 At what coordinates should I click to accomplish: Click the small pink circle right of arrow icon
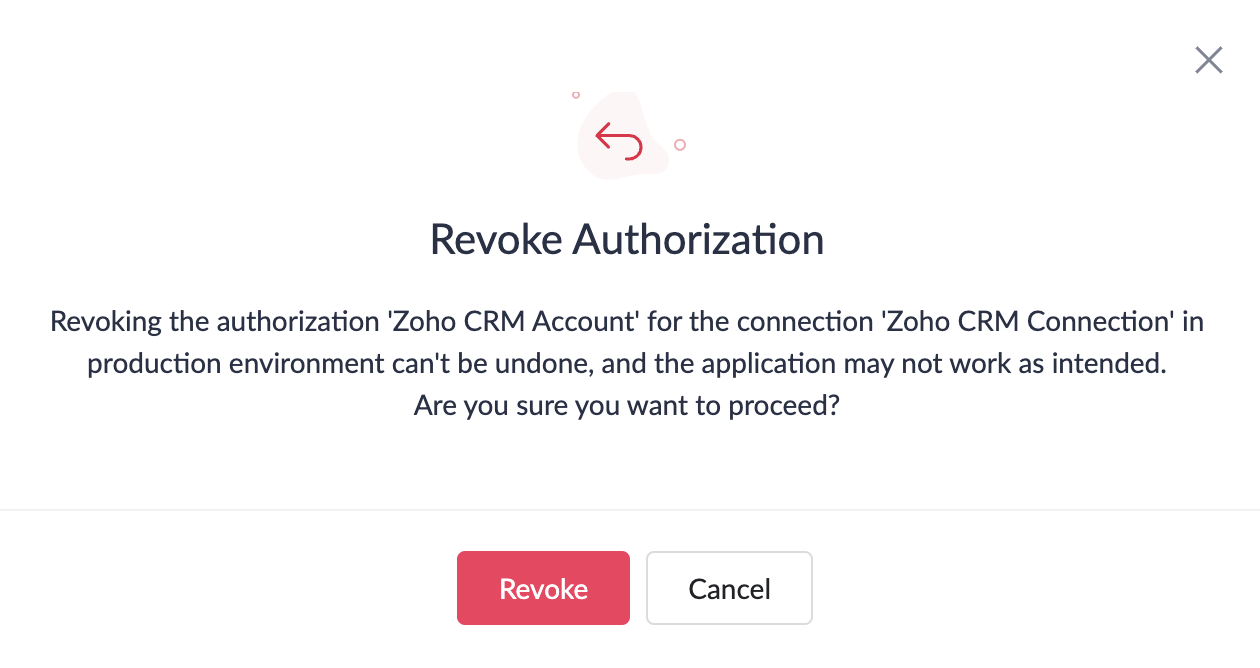click(680, 145)
